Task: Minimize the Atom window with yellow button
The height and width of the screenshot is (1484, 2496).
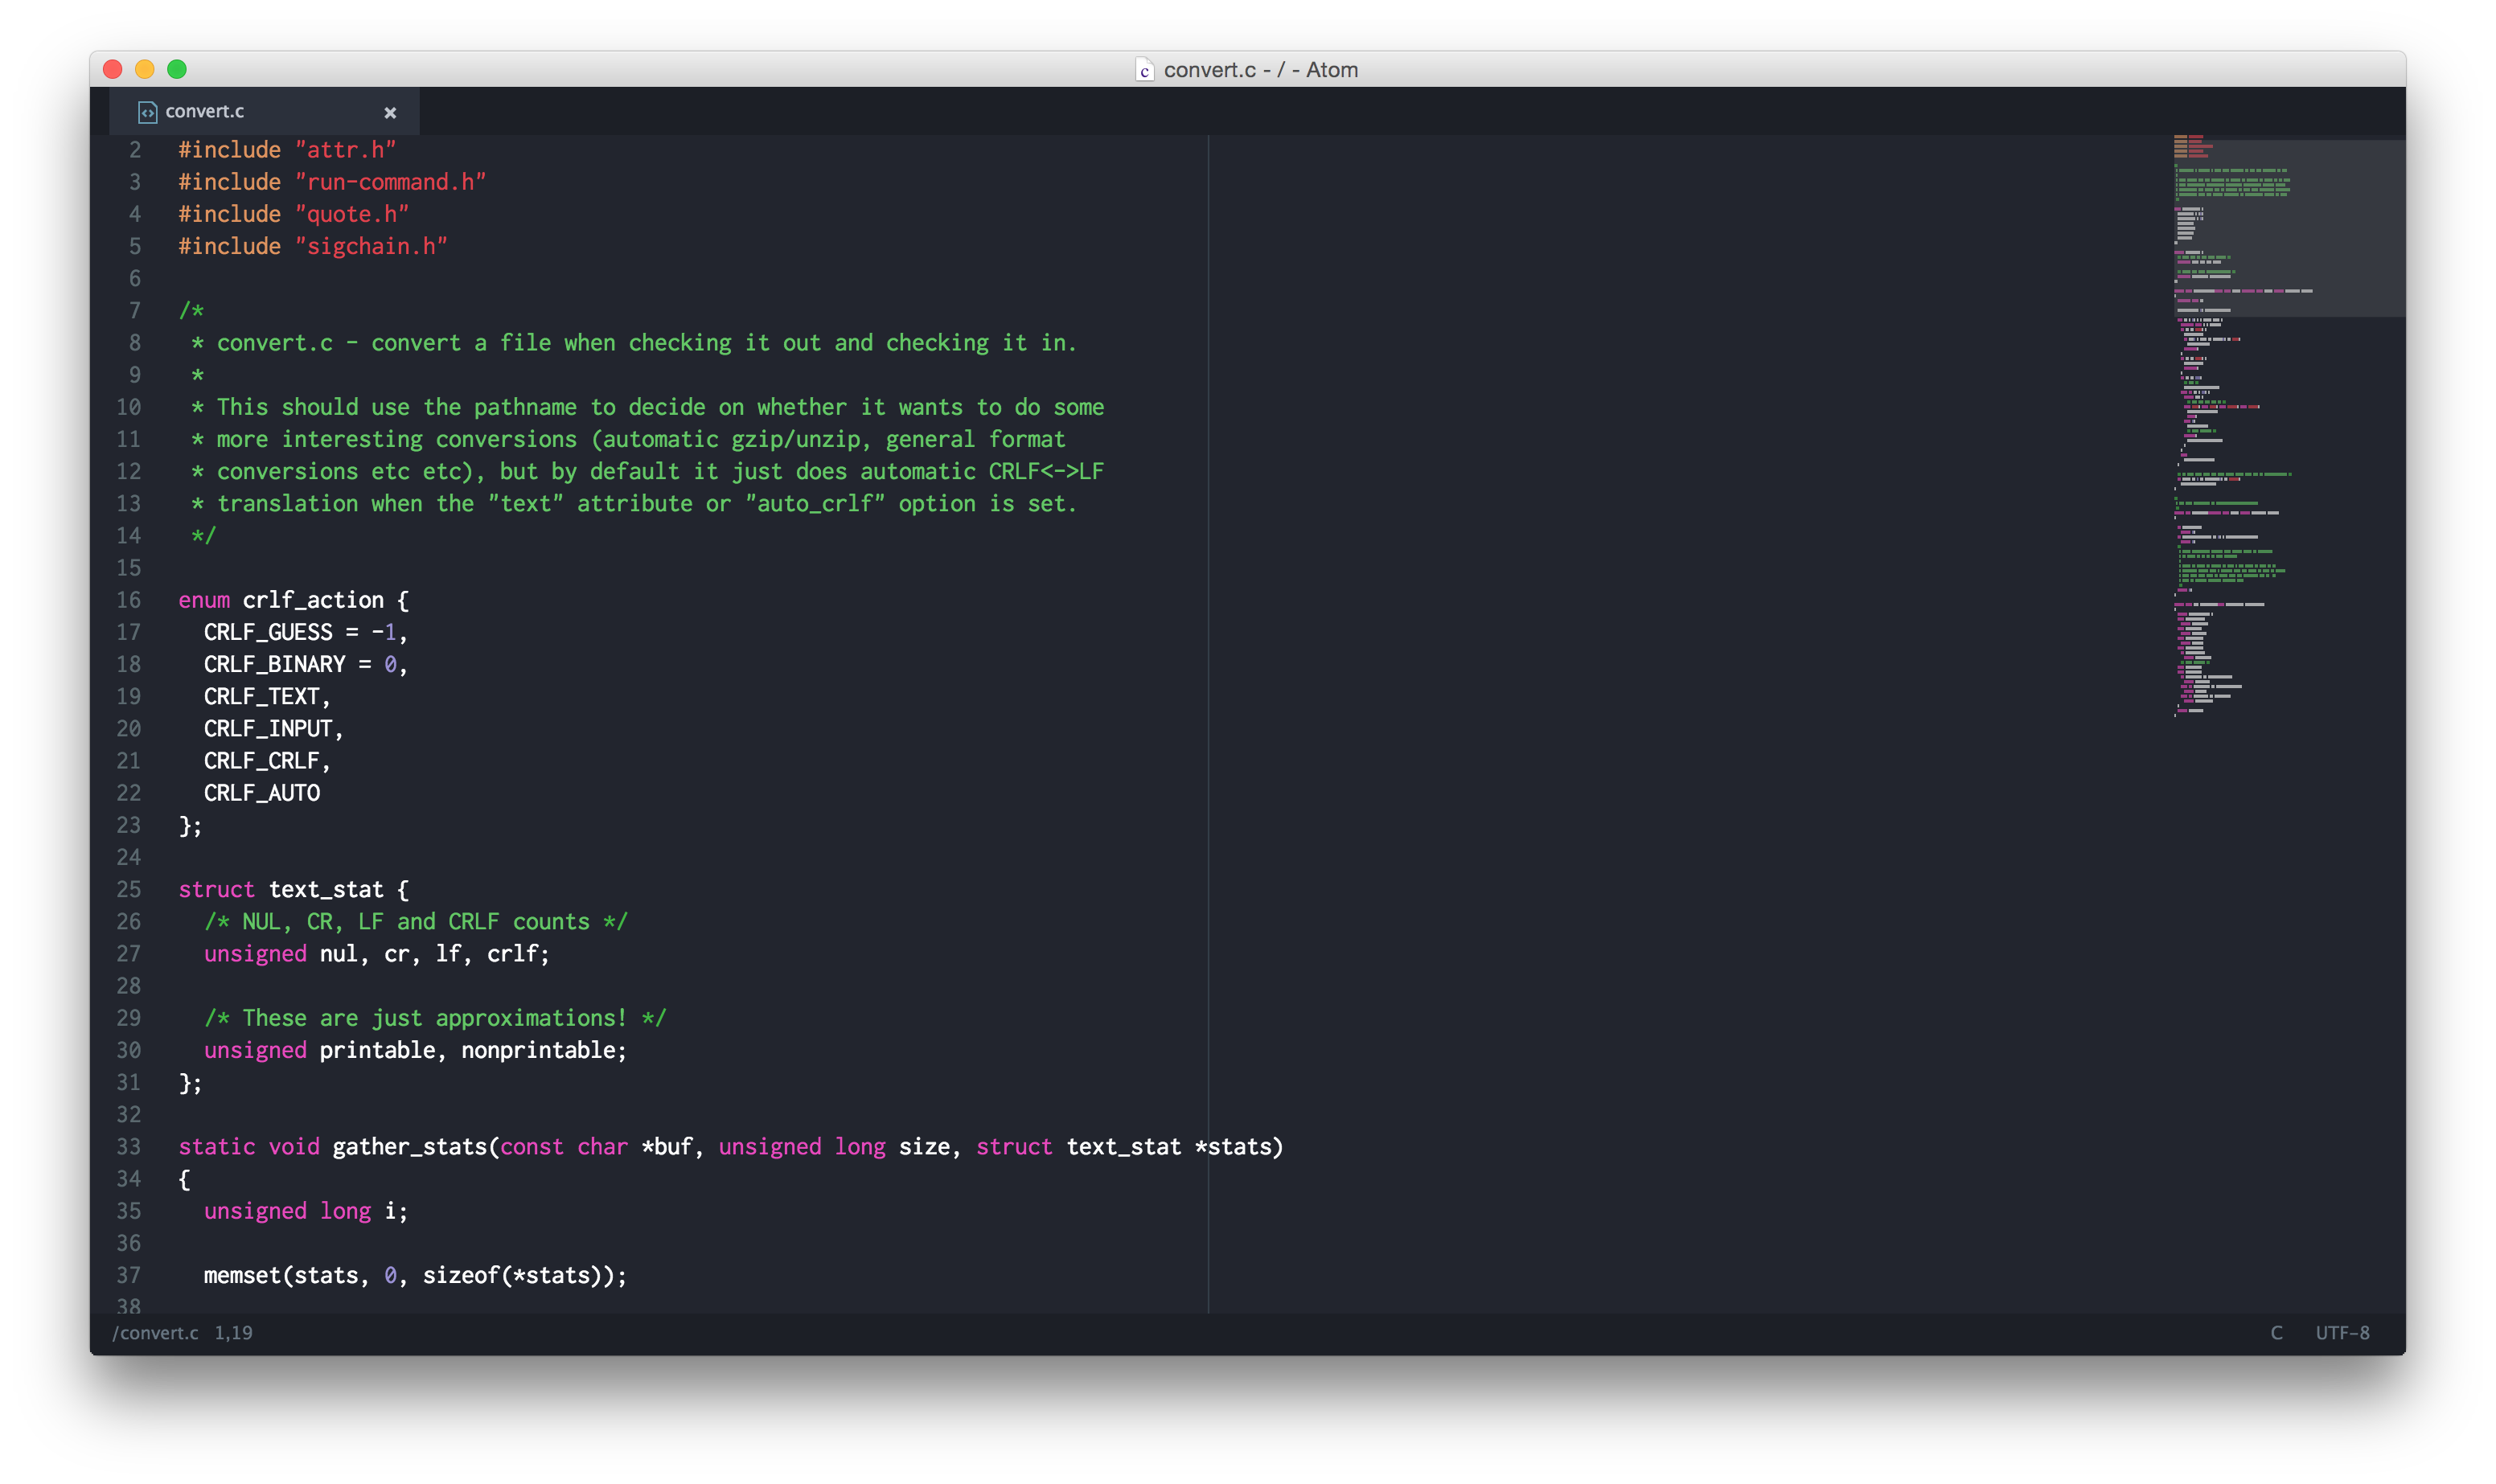Action: pyautogui.click(x=145, y=69)
